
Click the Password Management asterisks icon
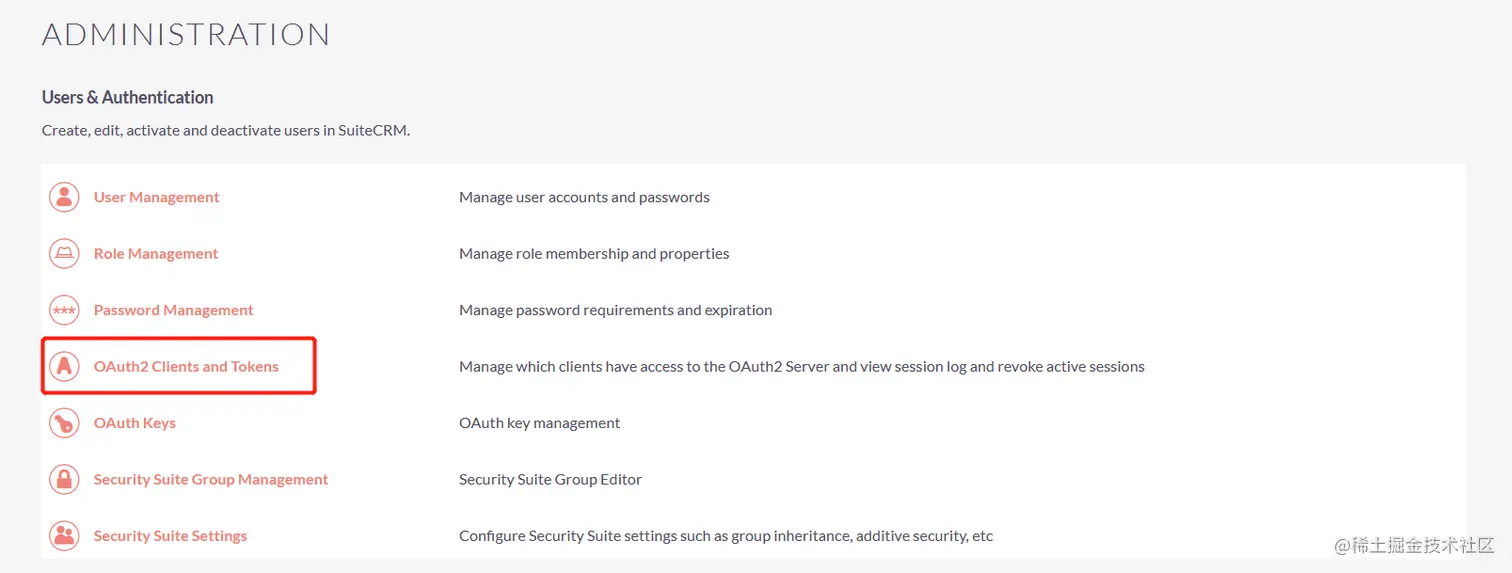click(64, 310)
